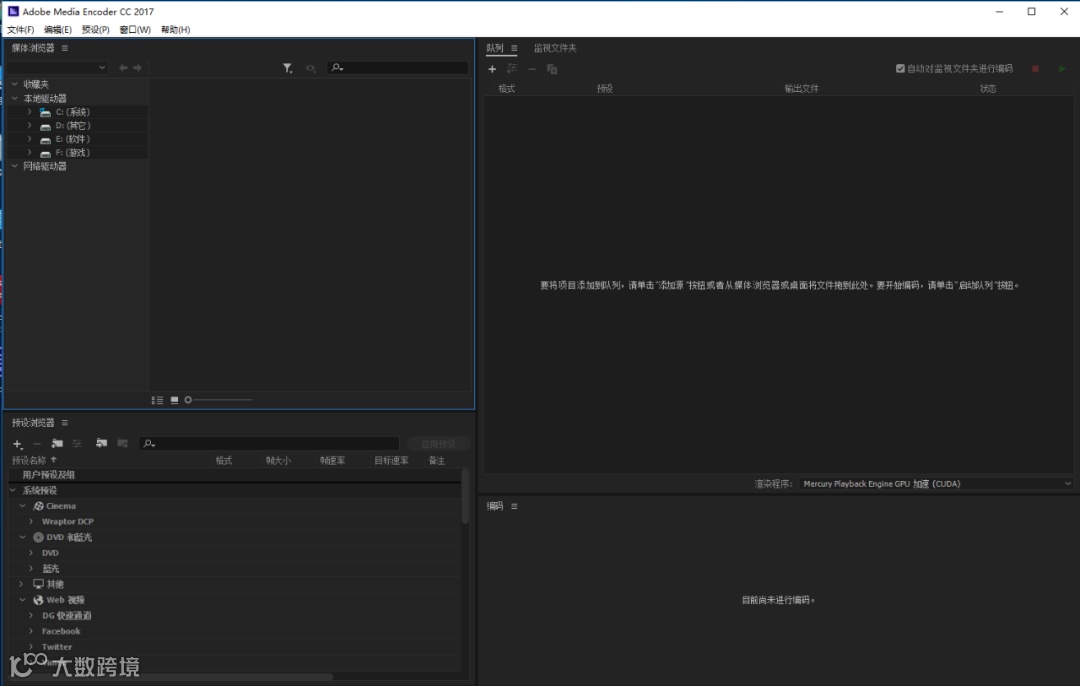This screenshot has width=1080, height=686.
Task: Stop the queue with the red button
Action: click(1035, 69)
